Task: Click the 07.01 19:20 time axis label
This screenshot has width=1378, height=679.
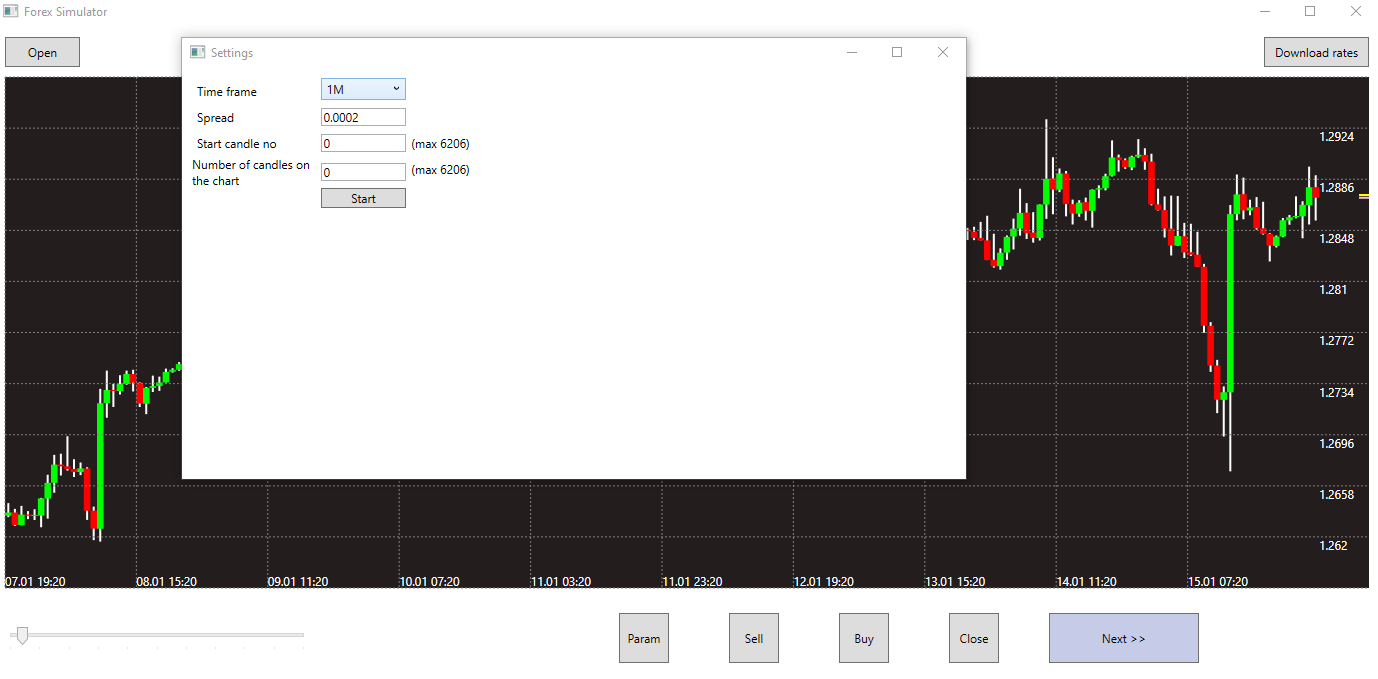Action: pos(35,581)
